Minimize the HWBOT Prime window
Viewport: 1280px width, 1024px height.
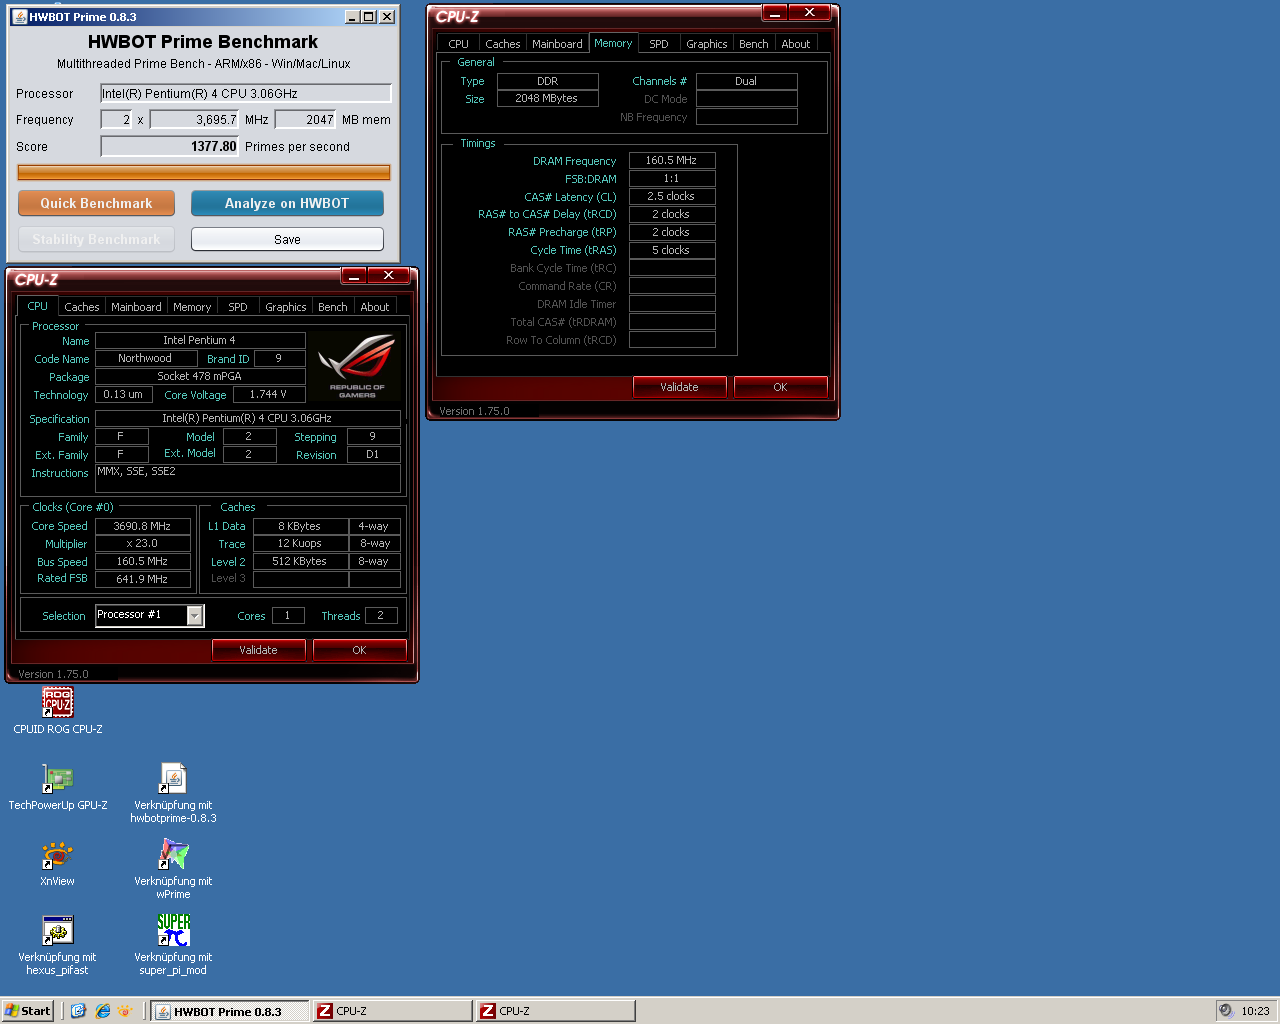tap(352, 17)
